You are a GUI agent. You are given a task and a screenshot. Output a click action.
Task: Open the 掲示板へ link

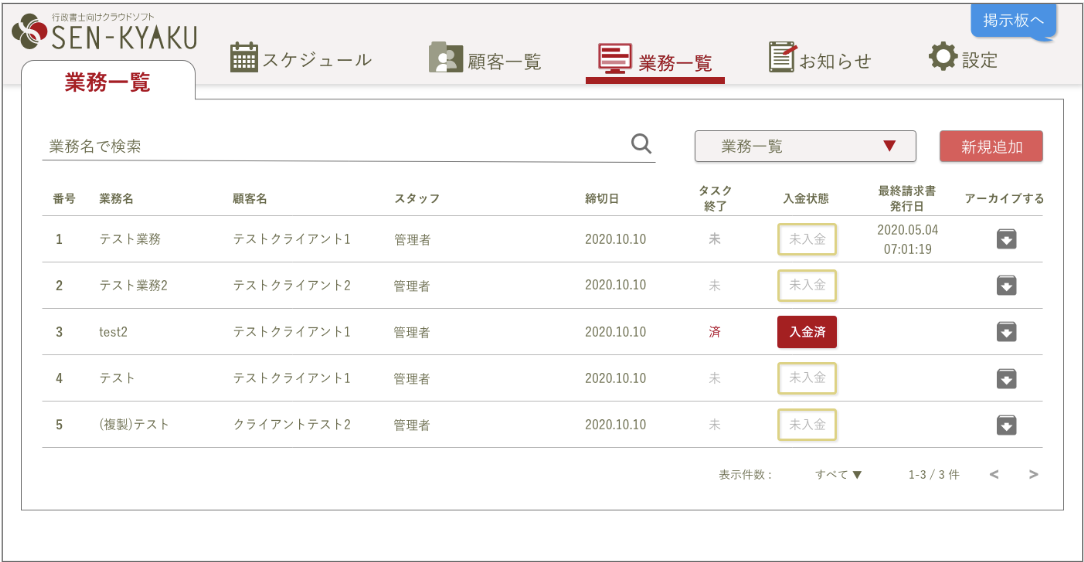(1012, 20)
